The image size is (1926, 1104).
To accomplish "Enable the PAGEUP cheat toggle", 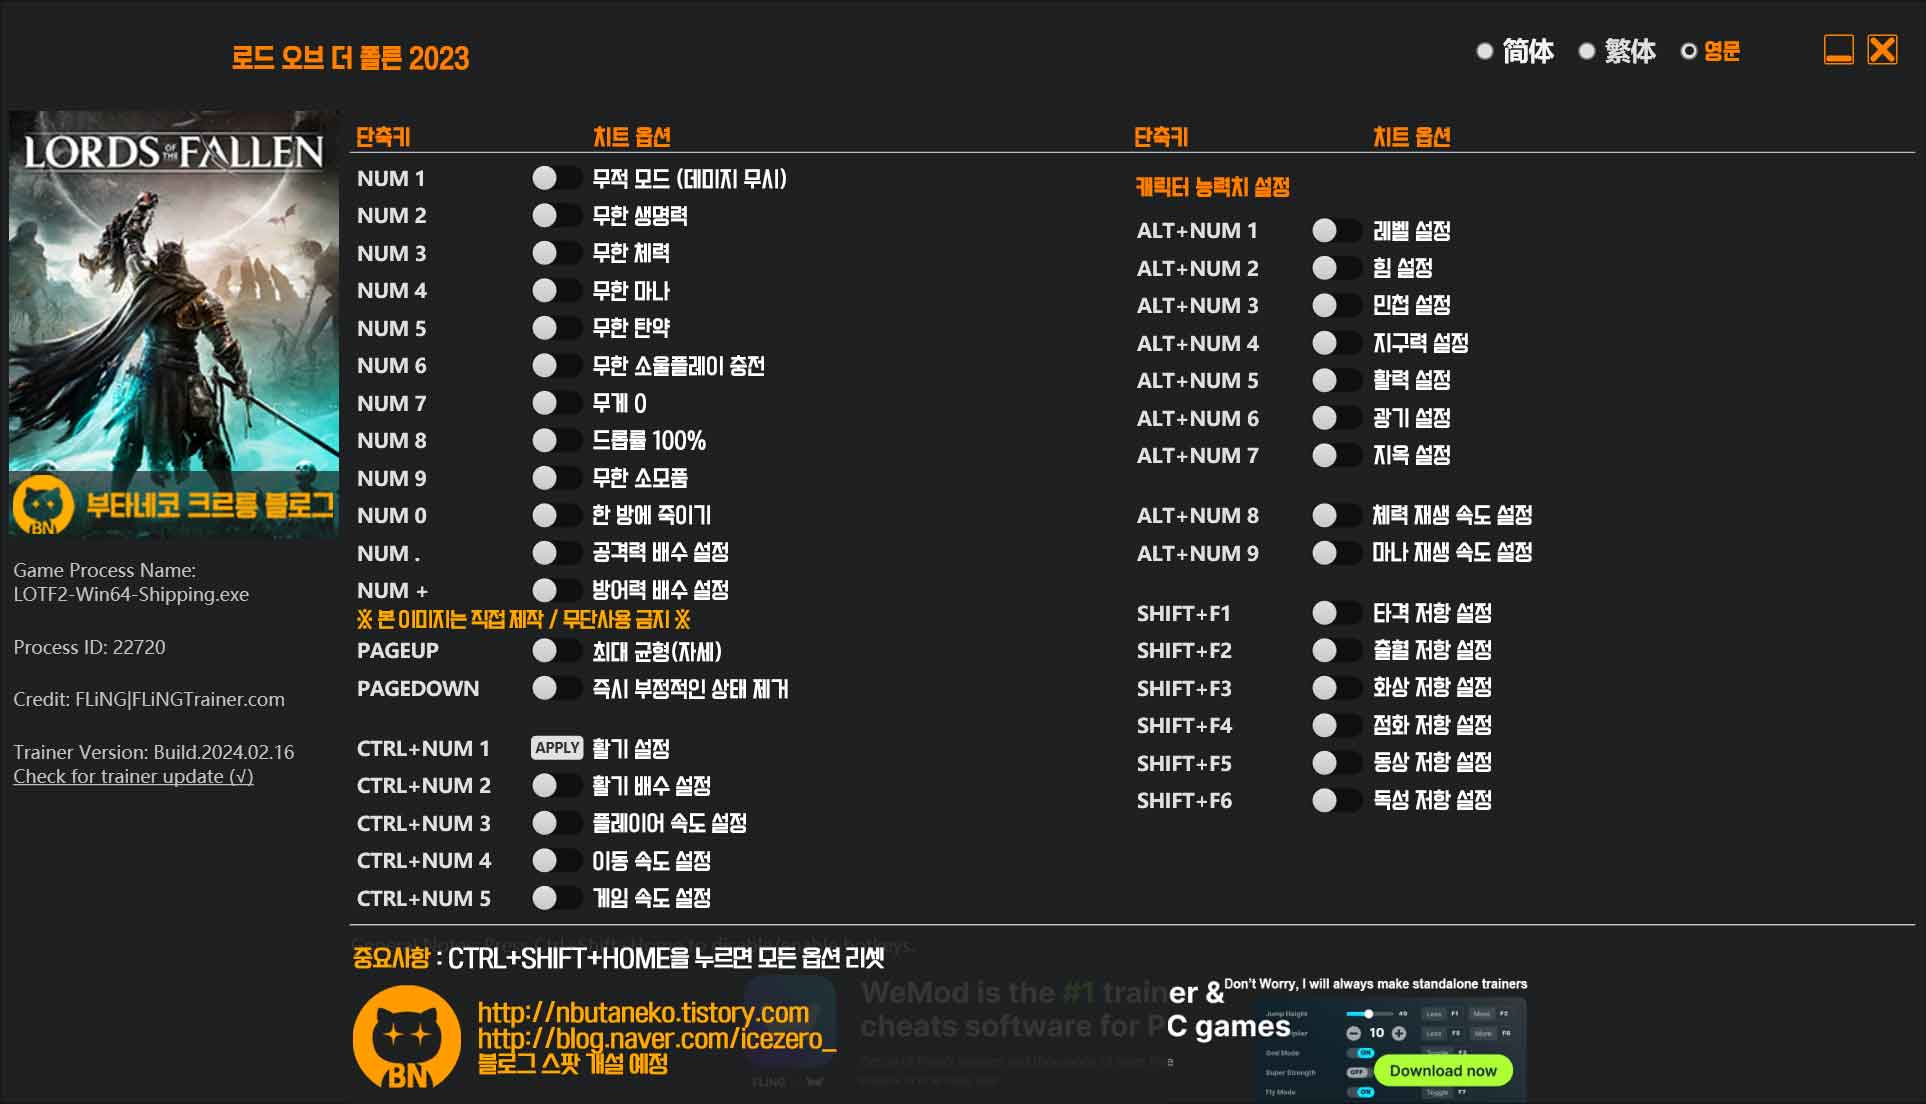I will click(556, 651).
